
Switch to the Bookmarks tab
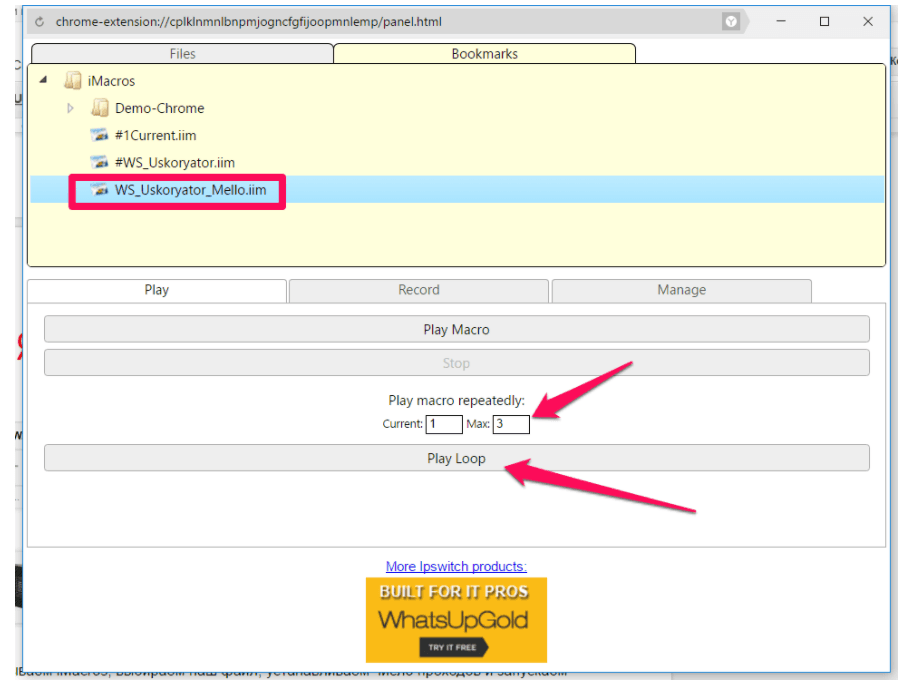click(485, 54)
